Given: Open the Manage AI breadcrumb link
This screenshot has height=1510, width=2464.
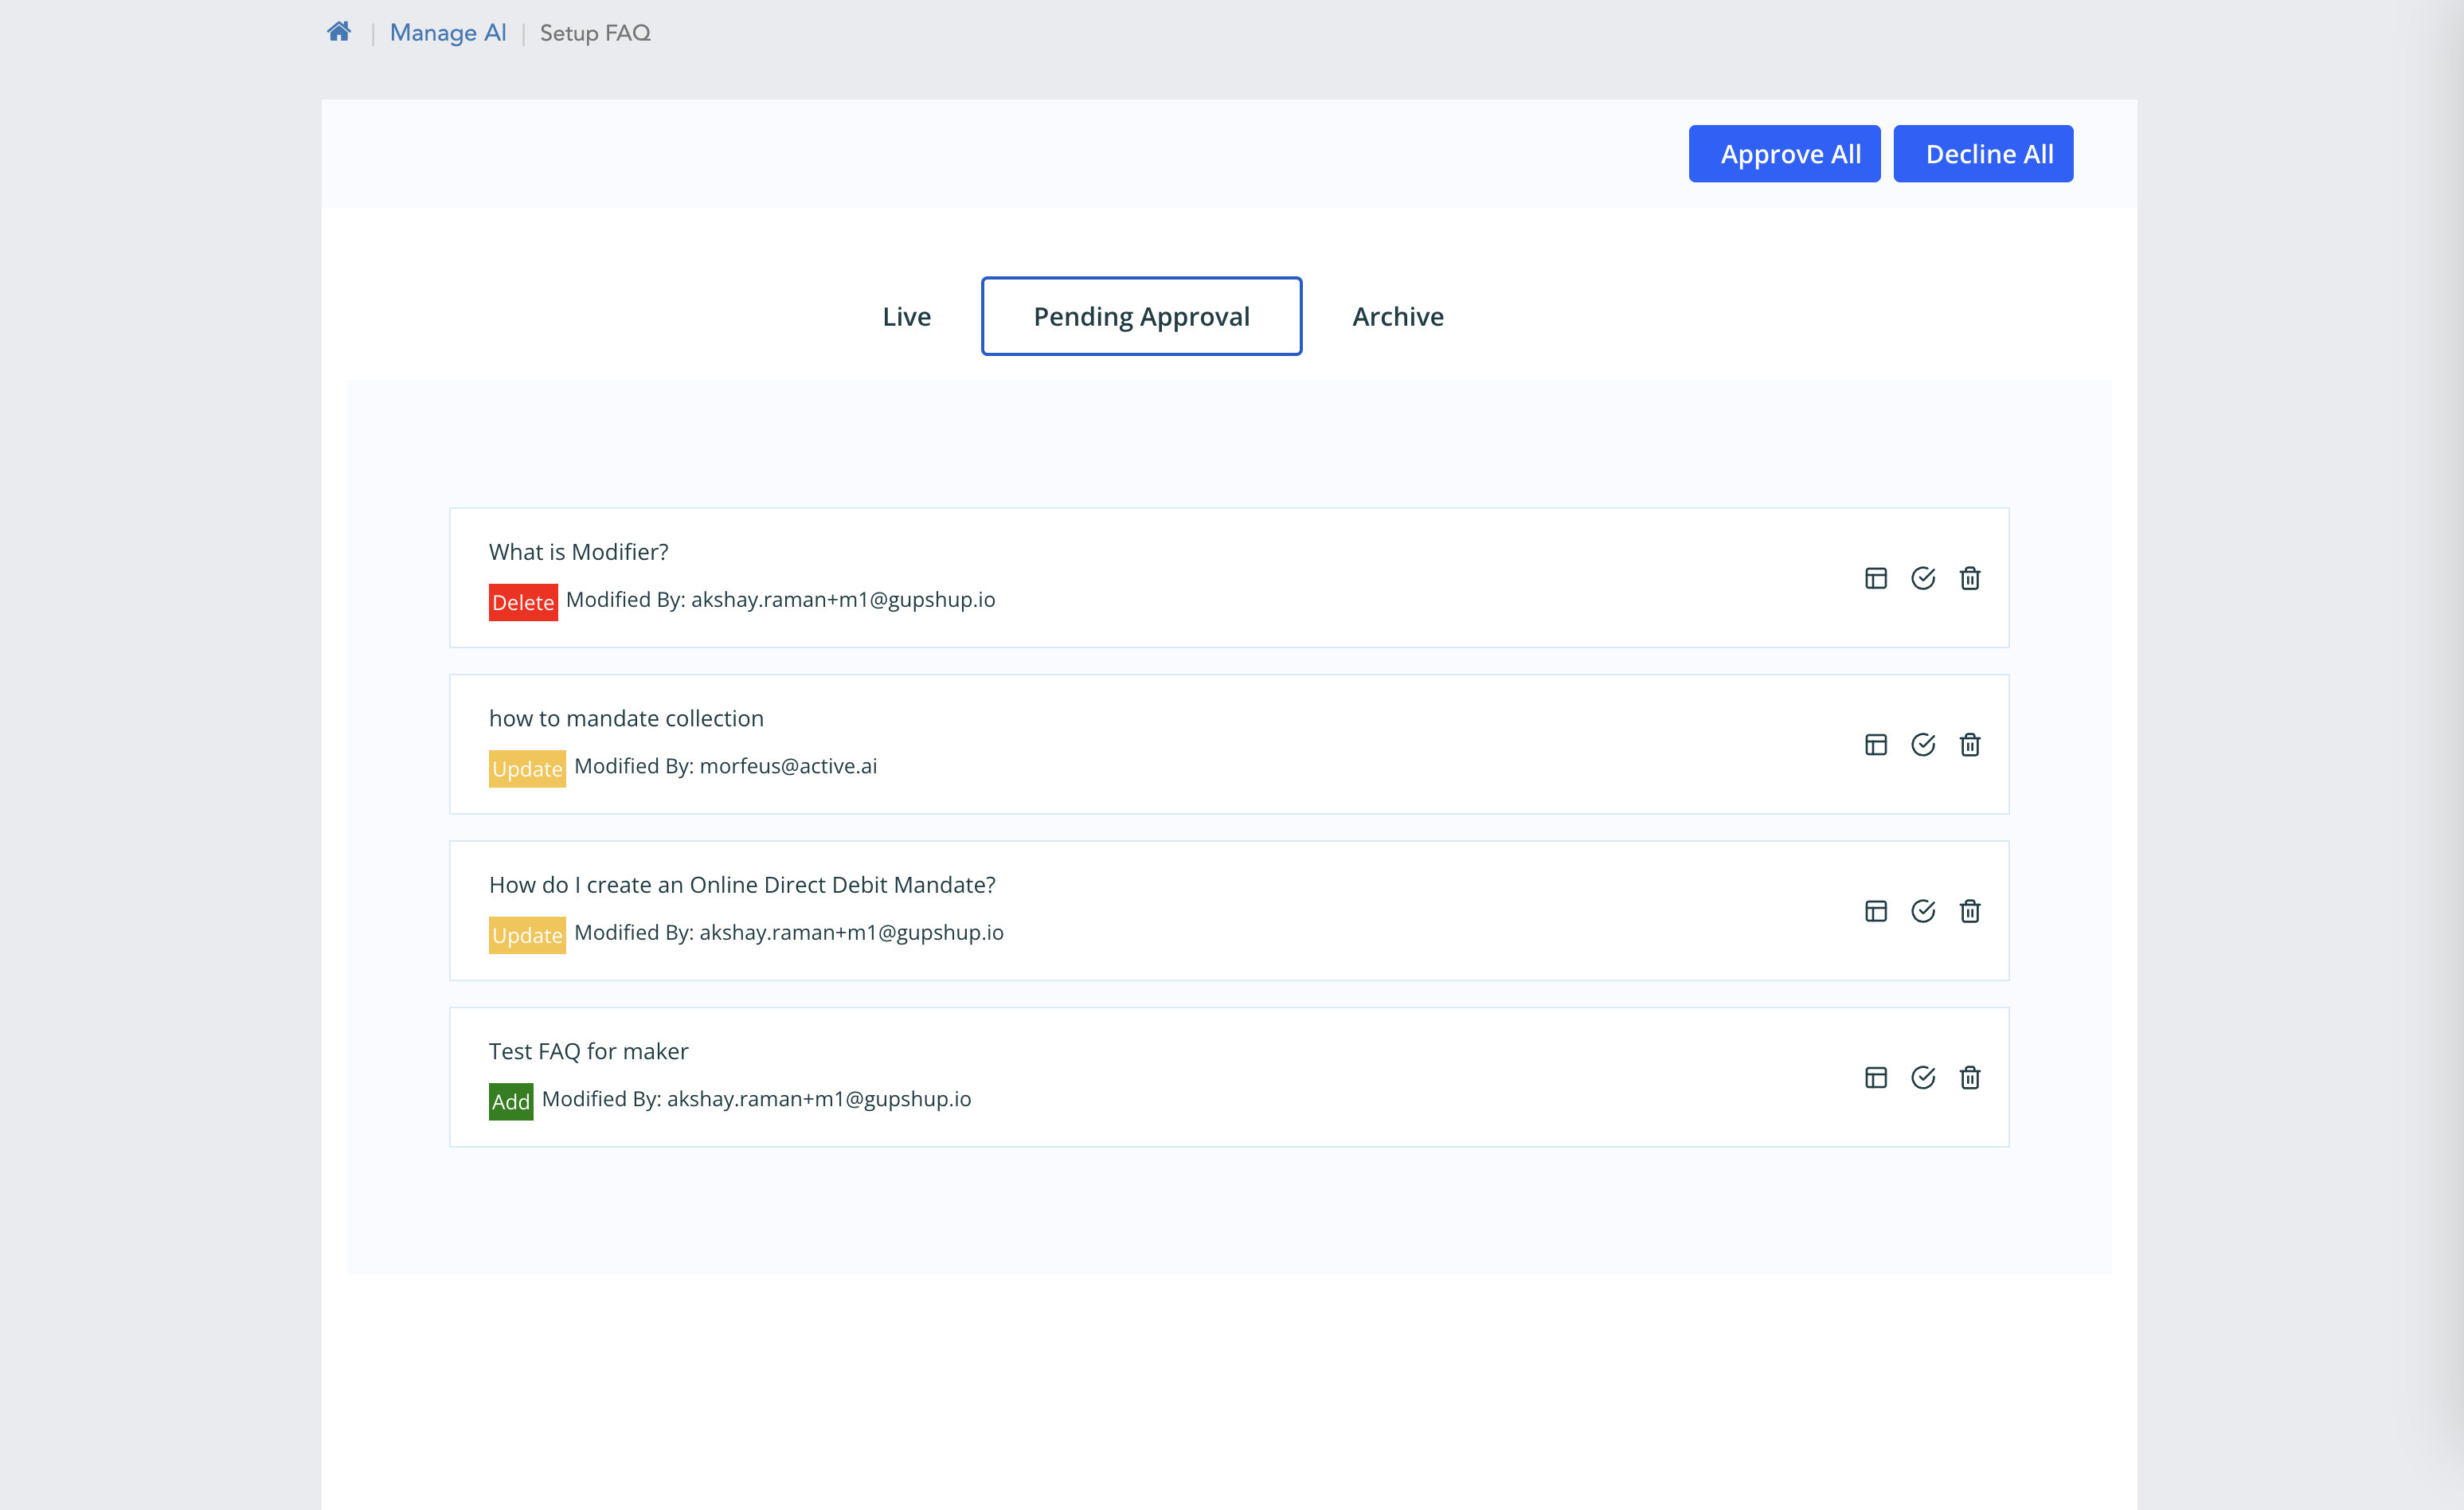Looking at the screenshot, I should coord(448,33).
